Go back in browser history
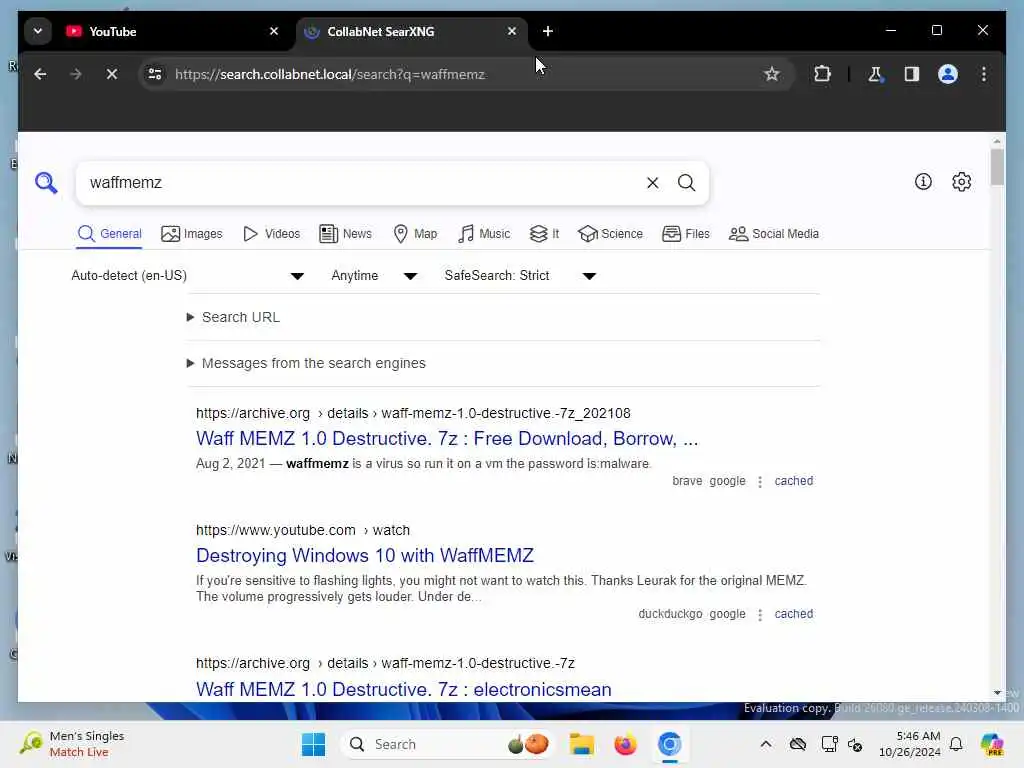Viewport: 1024px width, 768px height. click(x=40, y=74)
